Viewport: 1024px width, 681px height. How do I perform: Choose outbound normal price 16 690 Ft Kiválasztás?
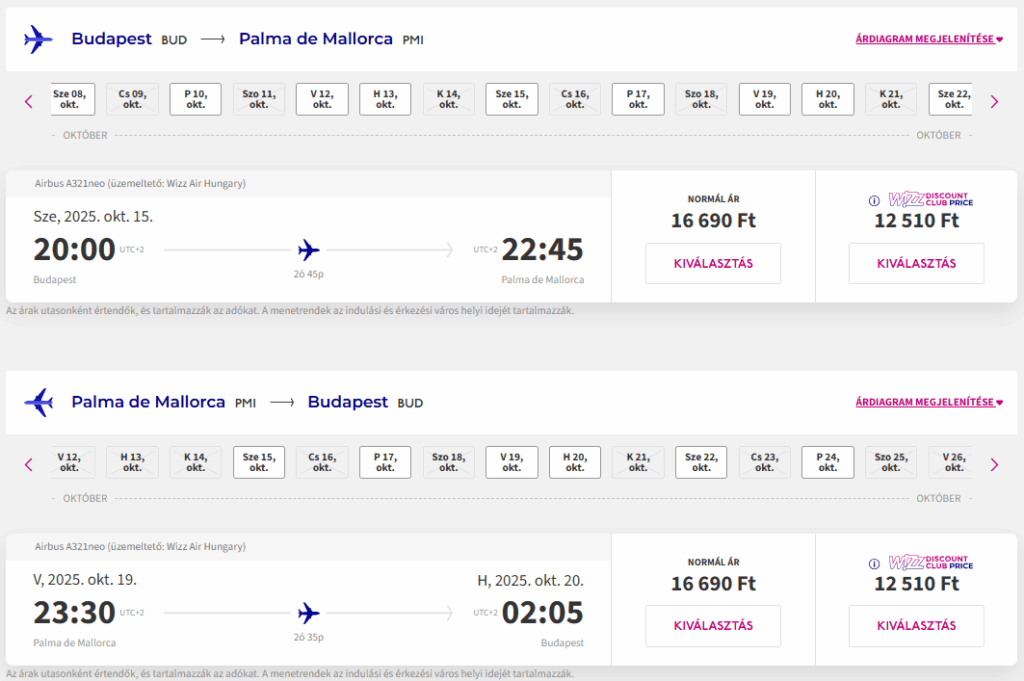pos(713,263)
